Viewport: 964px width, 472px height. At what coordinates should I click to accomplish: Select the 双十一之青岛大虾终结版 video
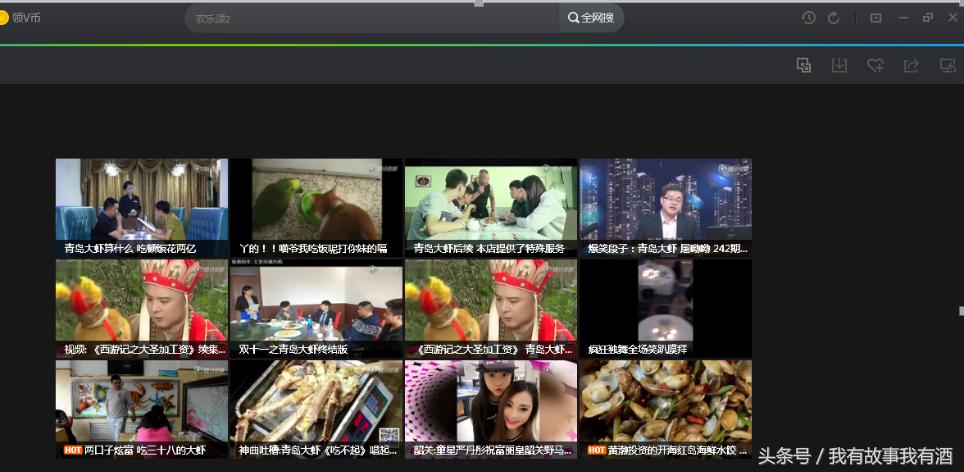(315, 308)
